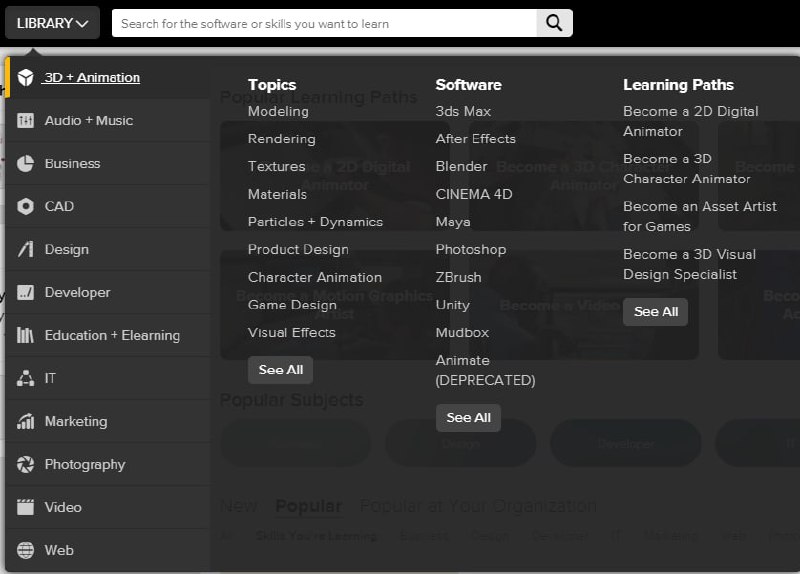Click See All under Topics

click(281, 370)
